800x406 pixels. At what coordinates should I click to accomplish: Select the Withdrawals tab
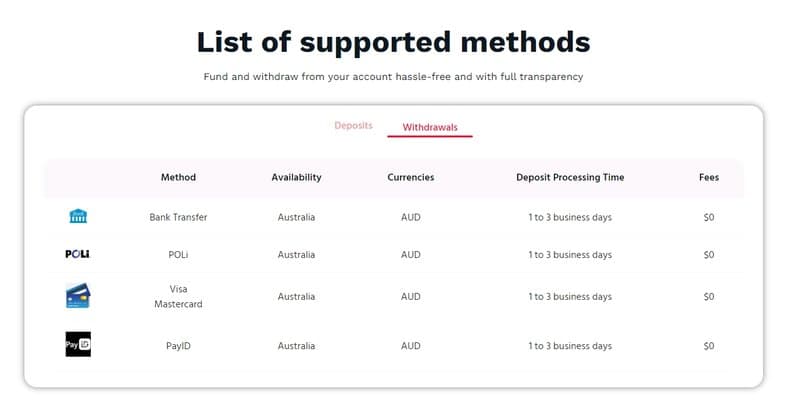coord(430,128)
